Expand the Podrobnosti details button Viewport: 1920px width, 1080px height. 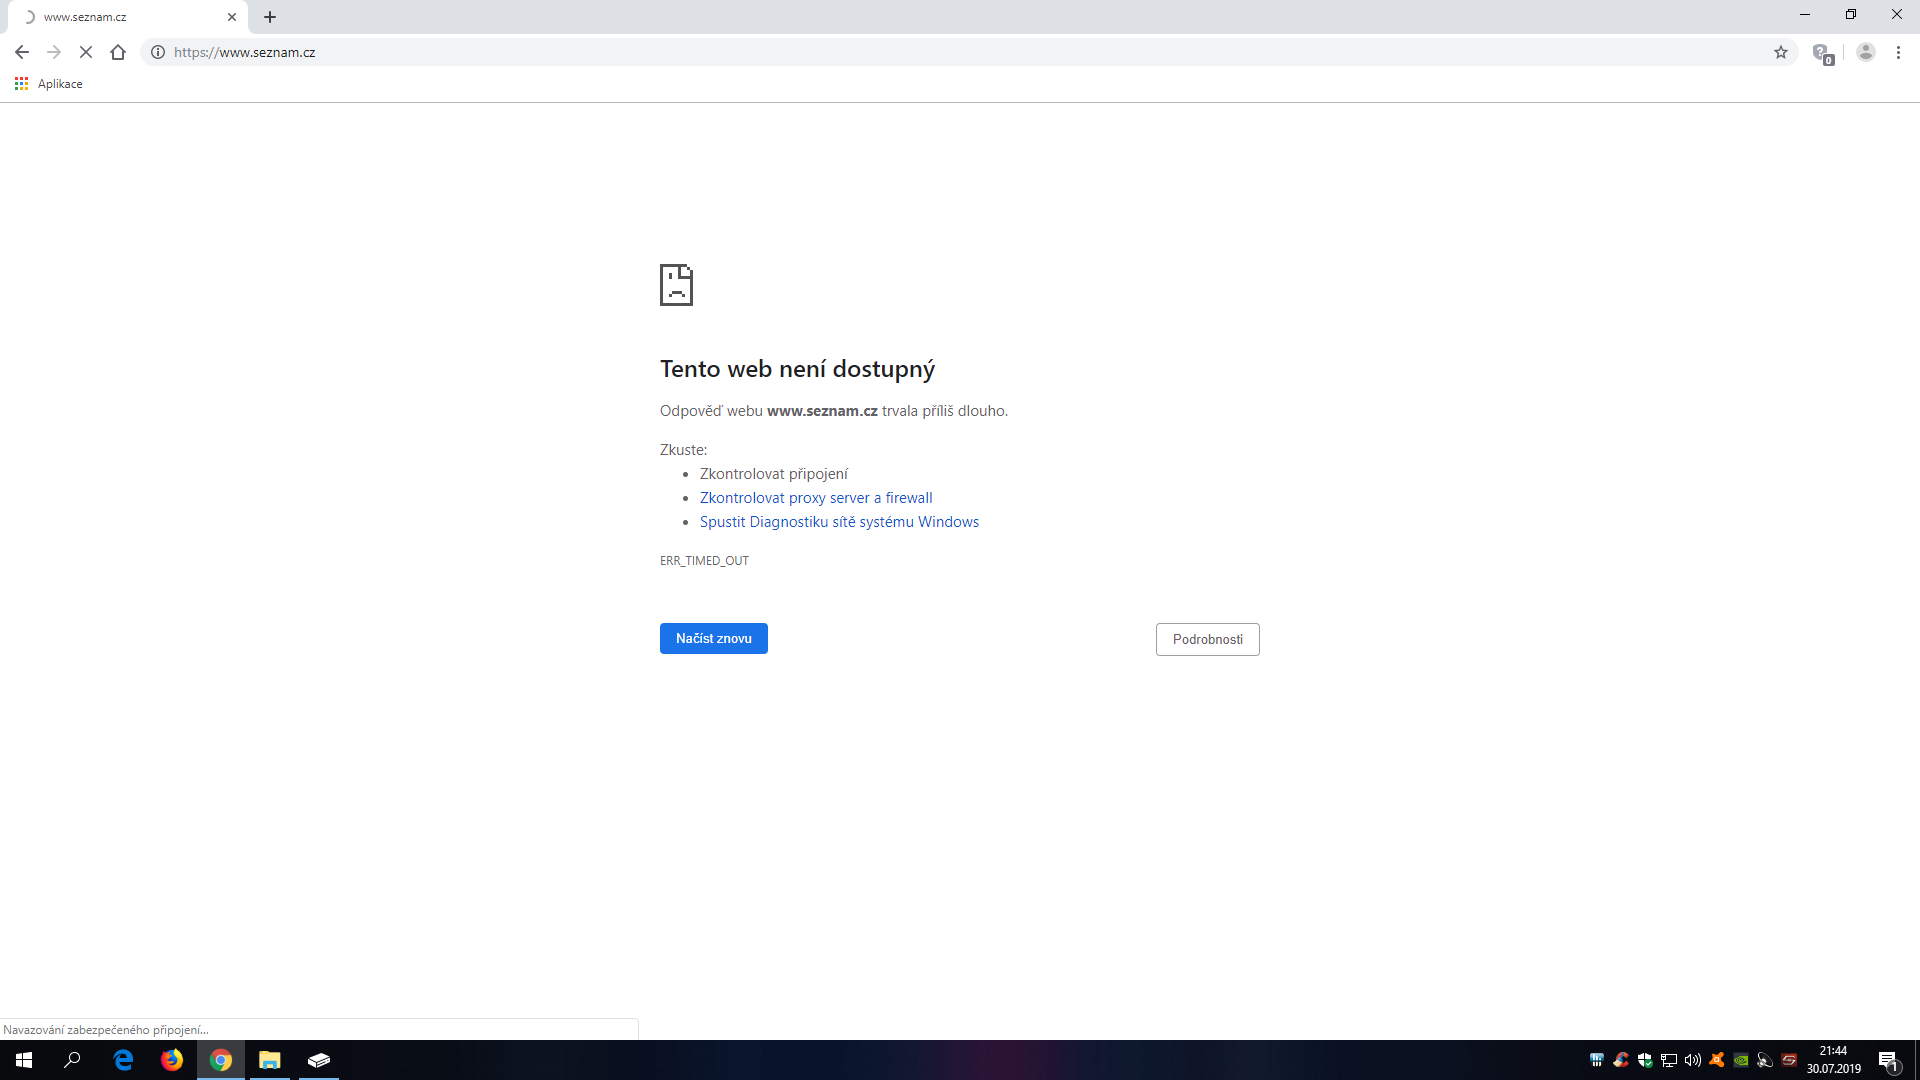1207,639
